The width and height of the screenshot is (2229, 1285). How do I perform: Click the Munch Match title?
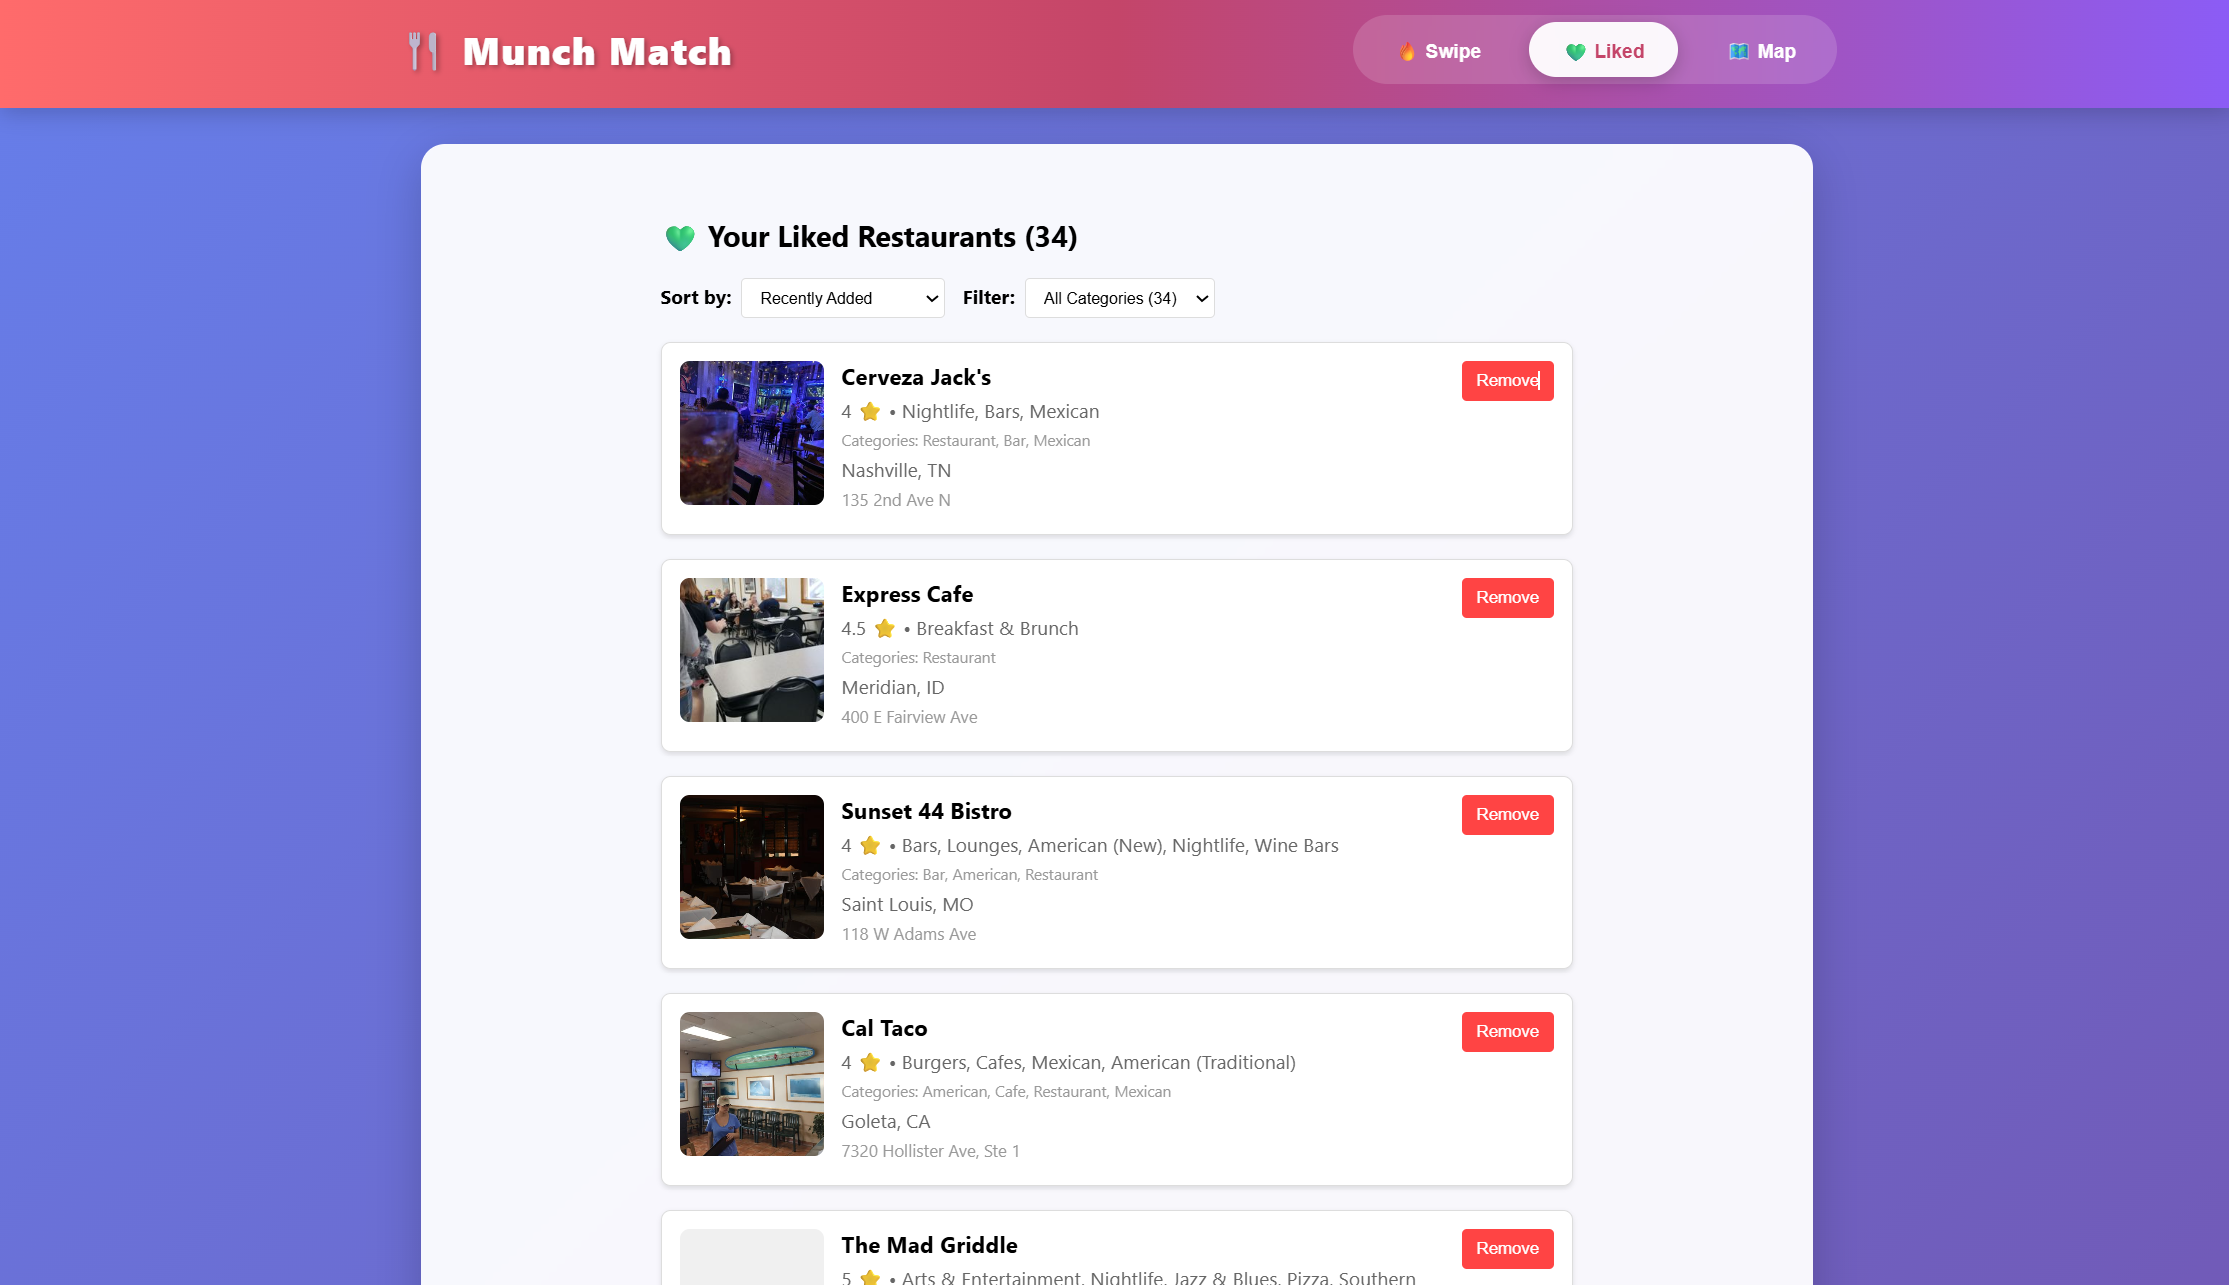click(597, 52)
